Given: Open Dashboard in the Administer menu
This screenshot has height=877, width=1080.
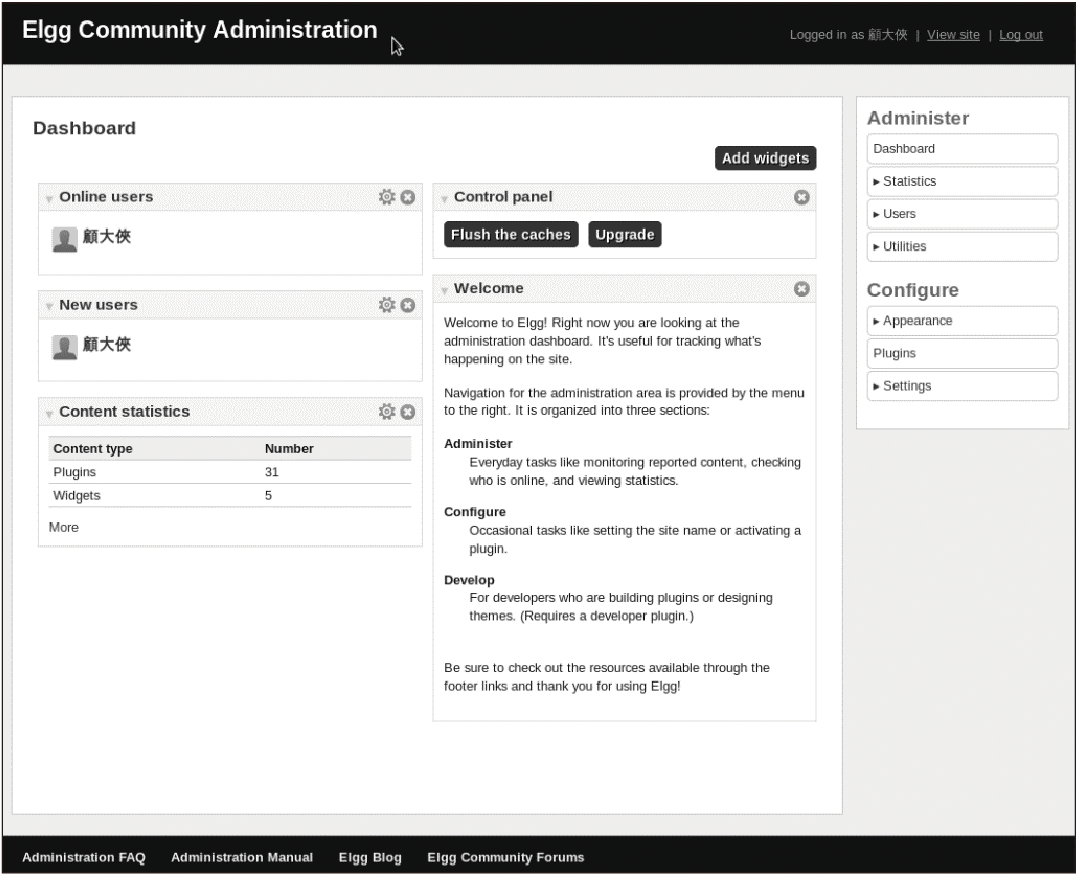Looking at the screenshot, I should click(x=962, y=149).
